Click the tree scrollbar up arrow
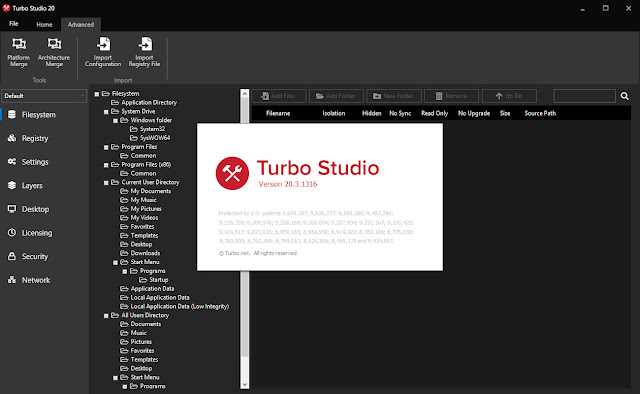 coord(244,93)
